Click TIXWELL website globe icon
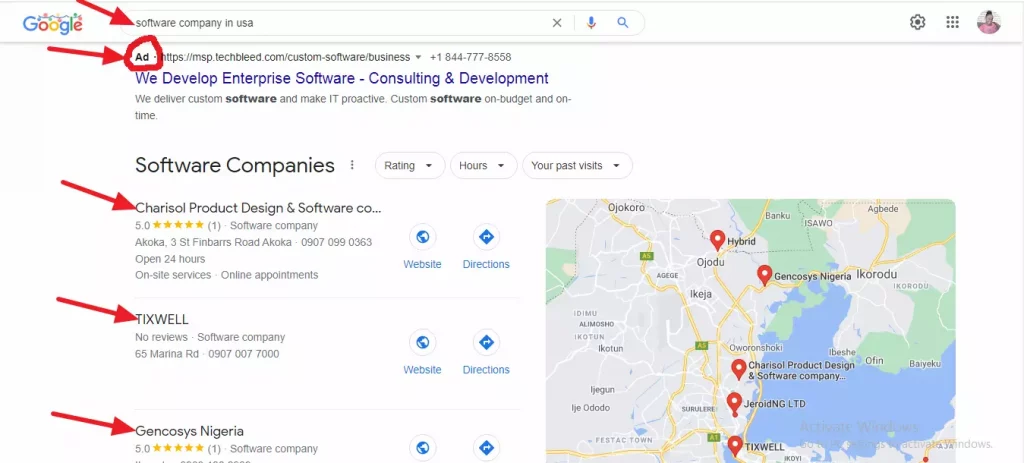 pos(423,342)
